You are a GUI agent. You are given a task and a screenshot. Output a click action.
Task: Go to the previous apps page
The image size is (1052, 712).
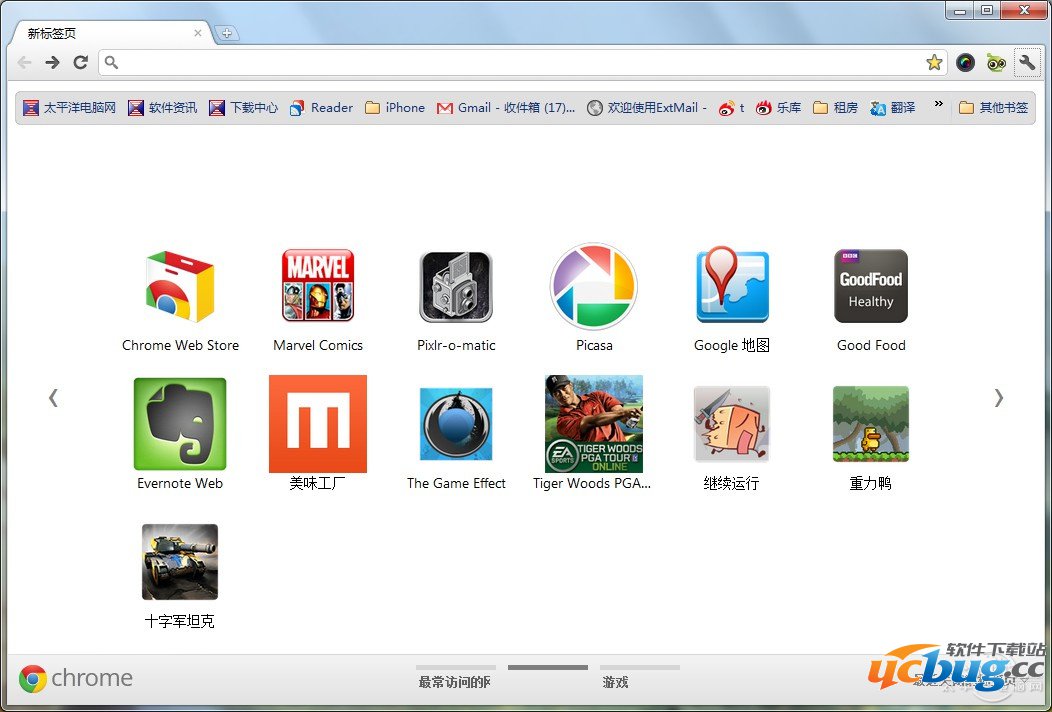pyautogui.click(x=53, y=398)
